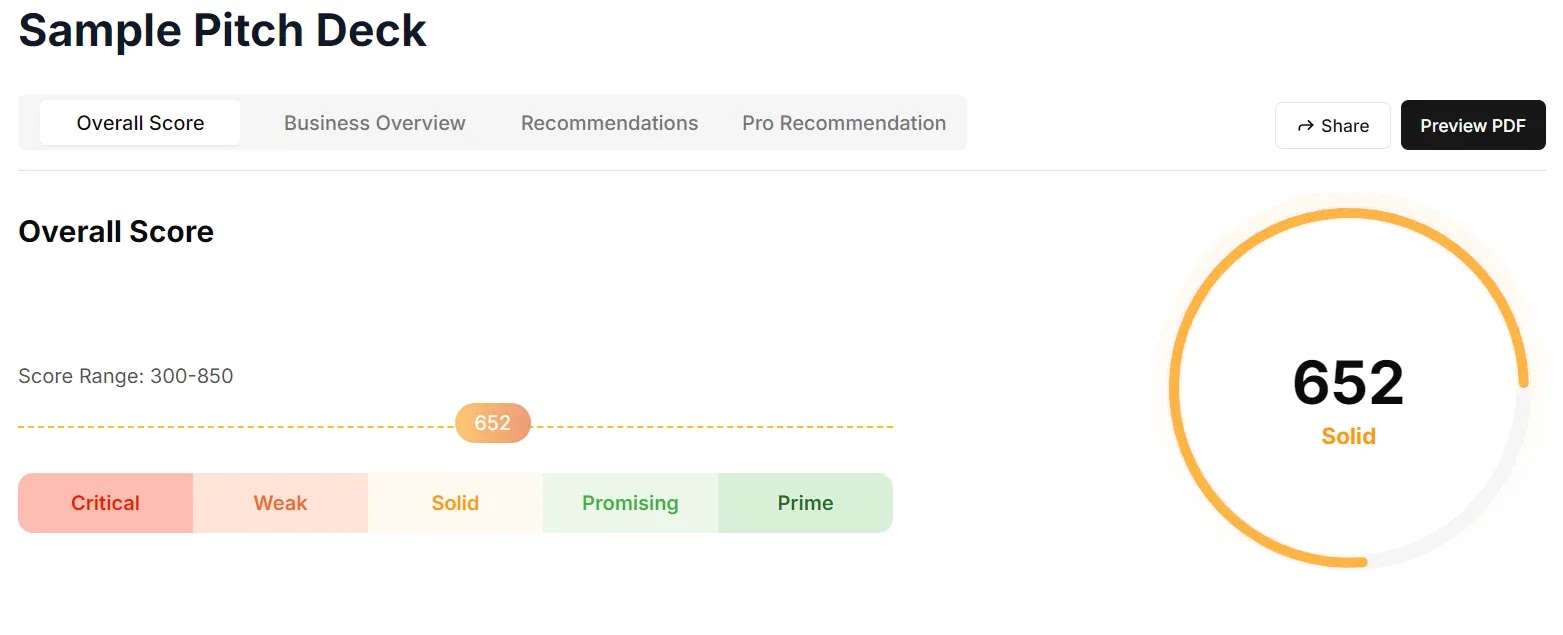Click the Share arrow icon
This screenshot has height=635, width=1563.
click(x=1305, y=126)
